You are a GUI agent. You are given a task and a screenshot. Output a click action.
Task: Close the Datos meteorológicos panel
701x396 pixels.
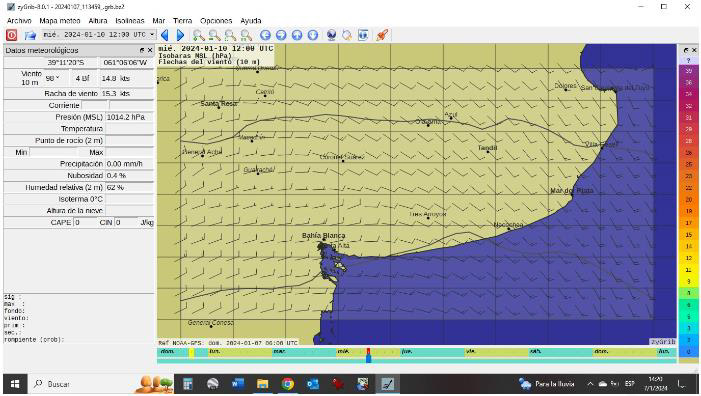pos(150,50)
